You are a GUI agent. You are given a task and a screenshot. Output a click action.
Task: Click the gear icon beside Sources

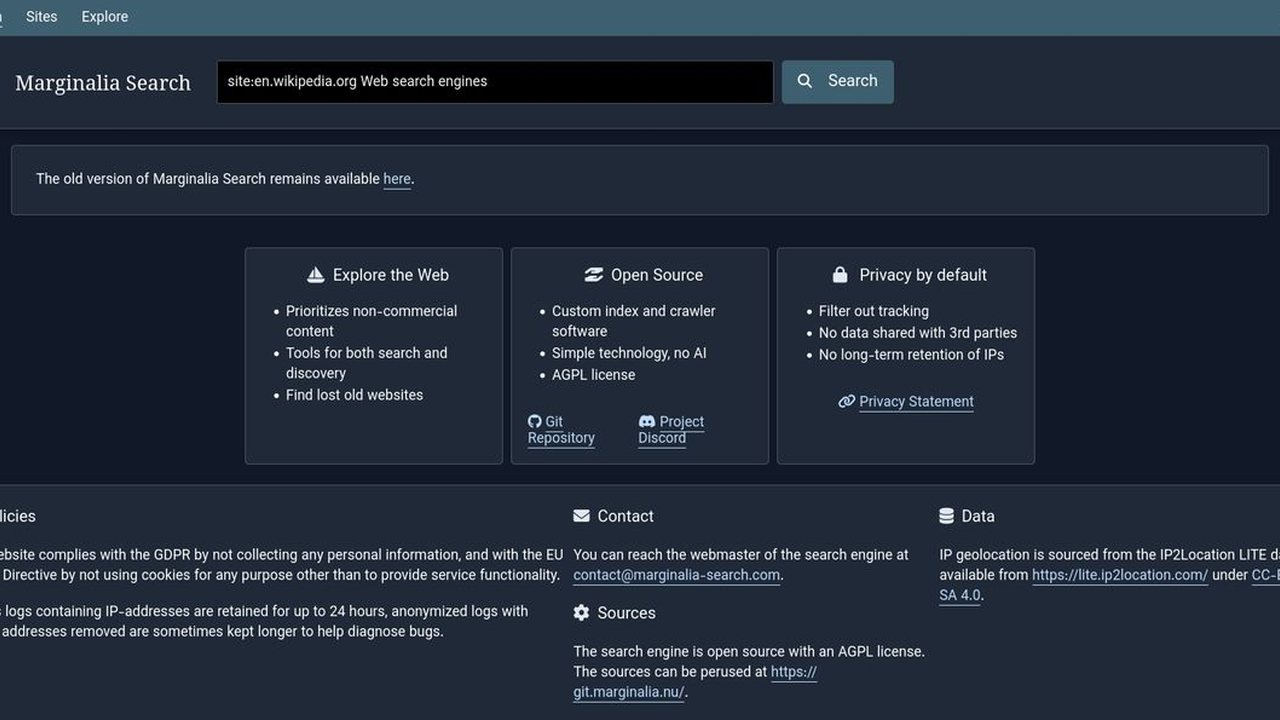(x=581, y=613)
